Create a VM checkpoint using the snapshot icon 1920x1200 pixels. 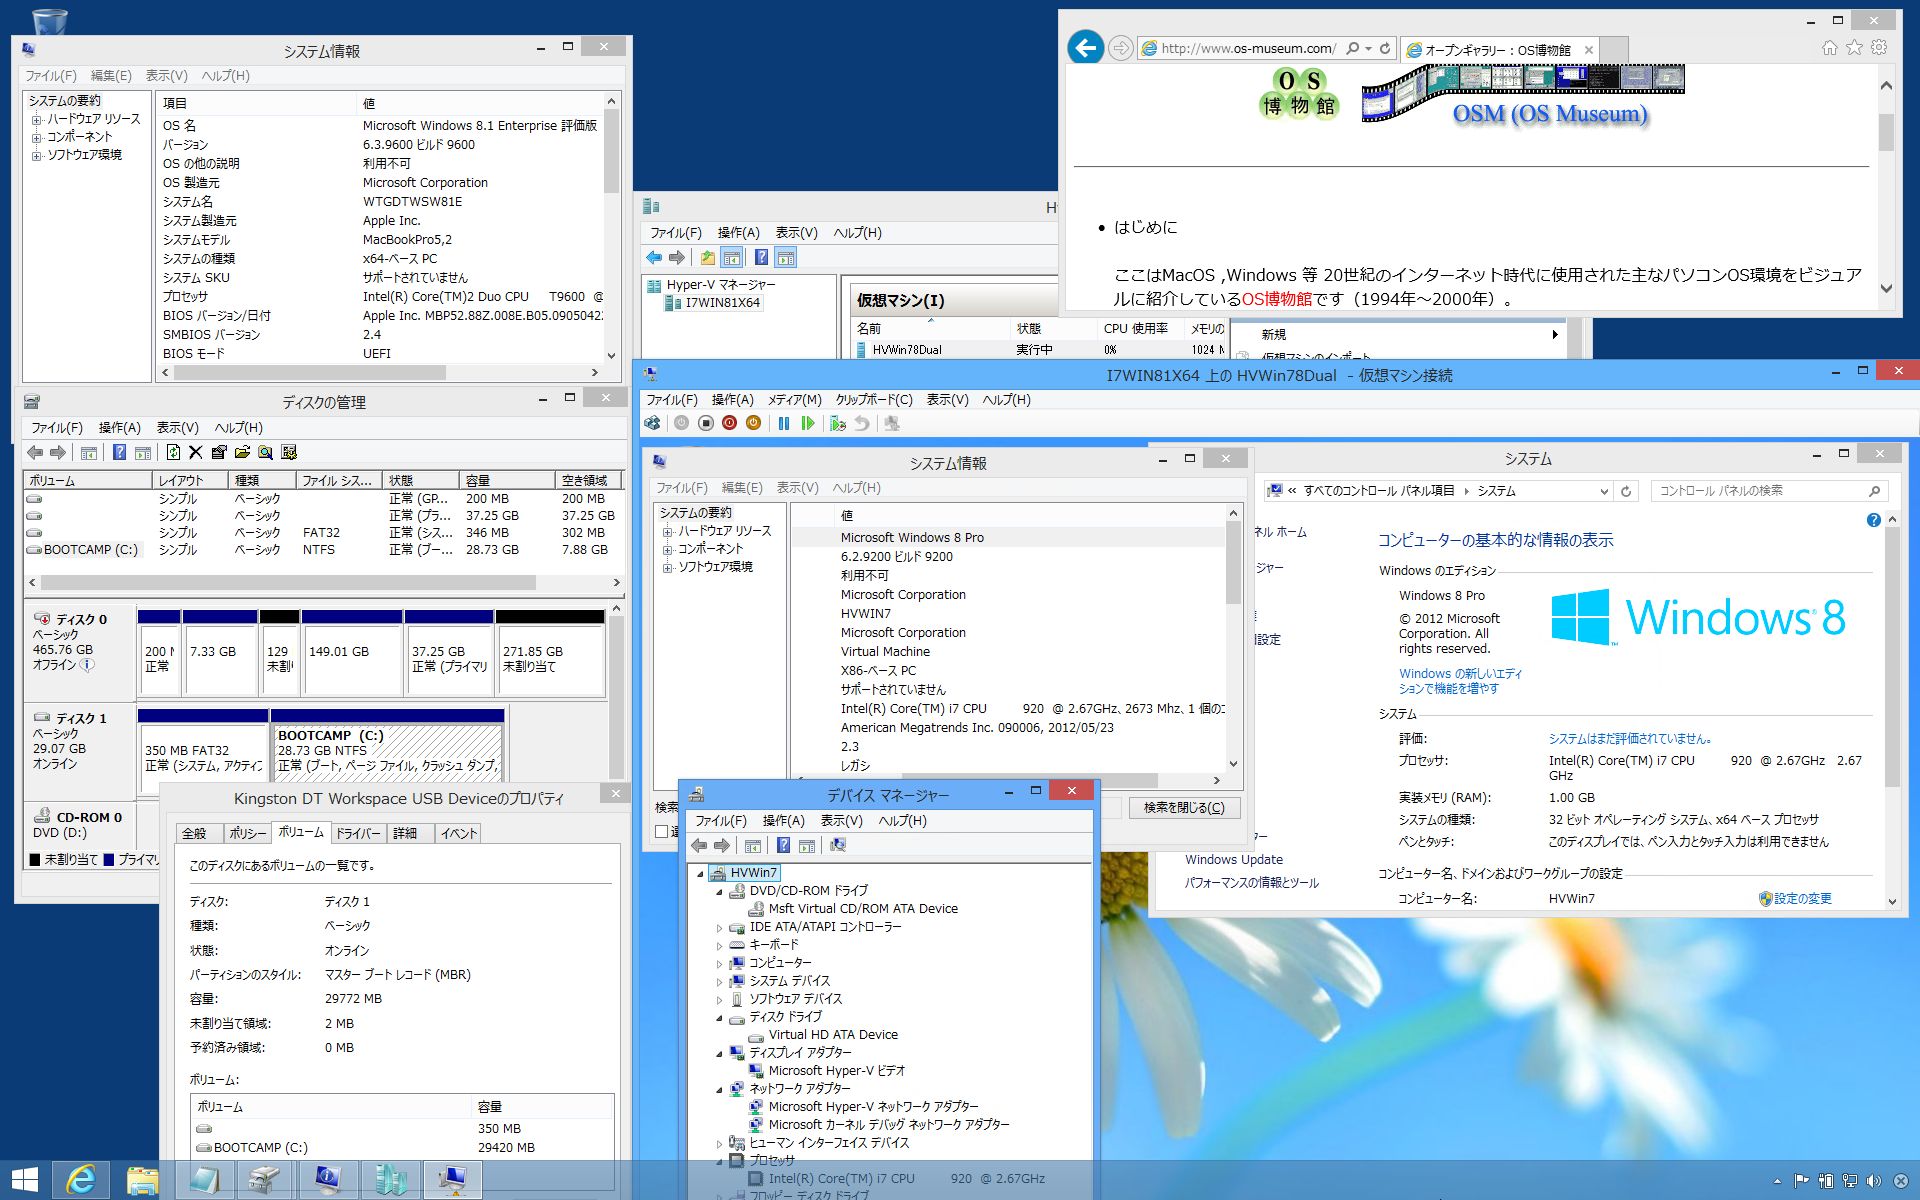point(838,423)
